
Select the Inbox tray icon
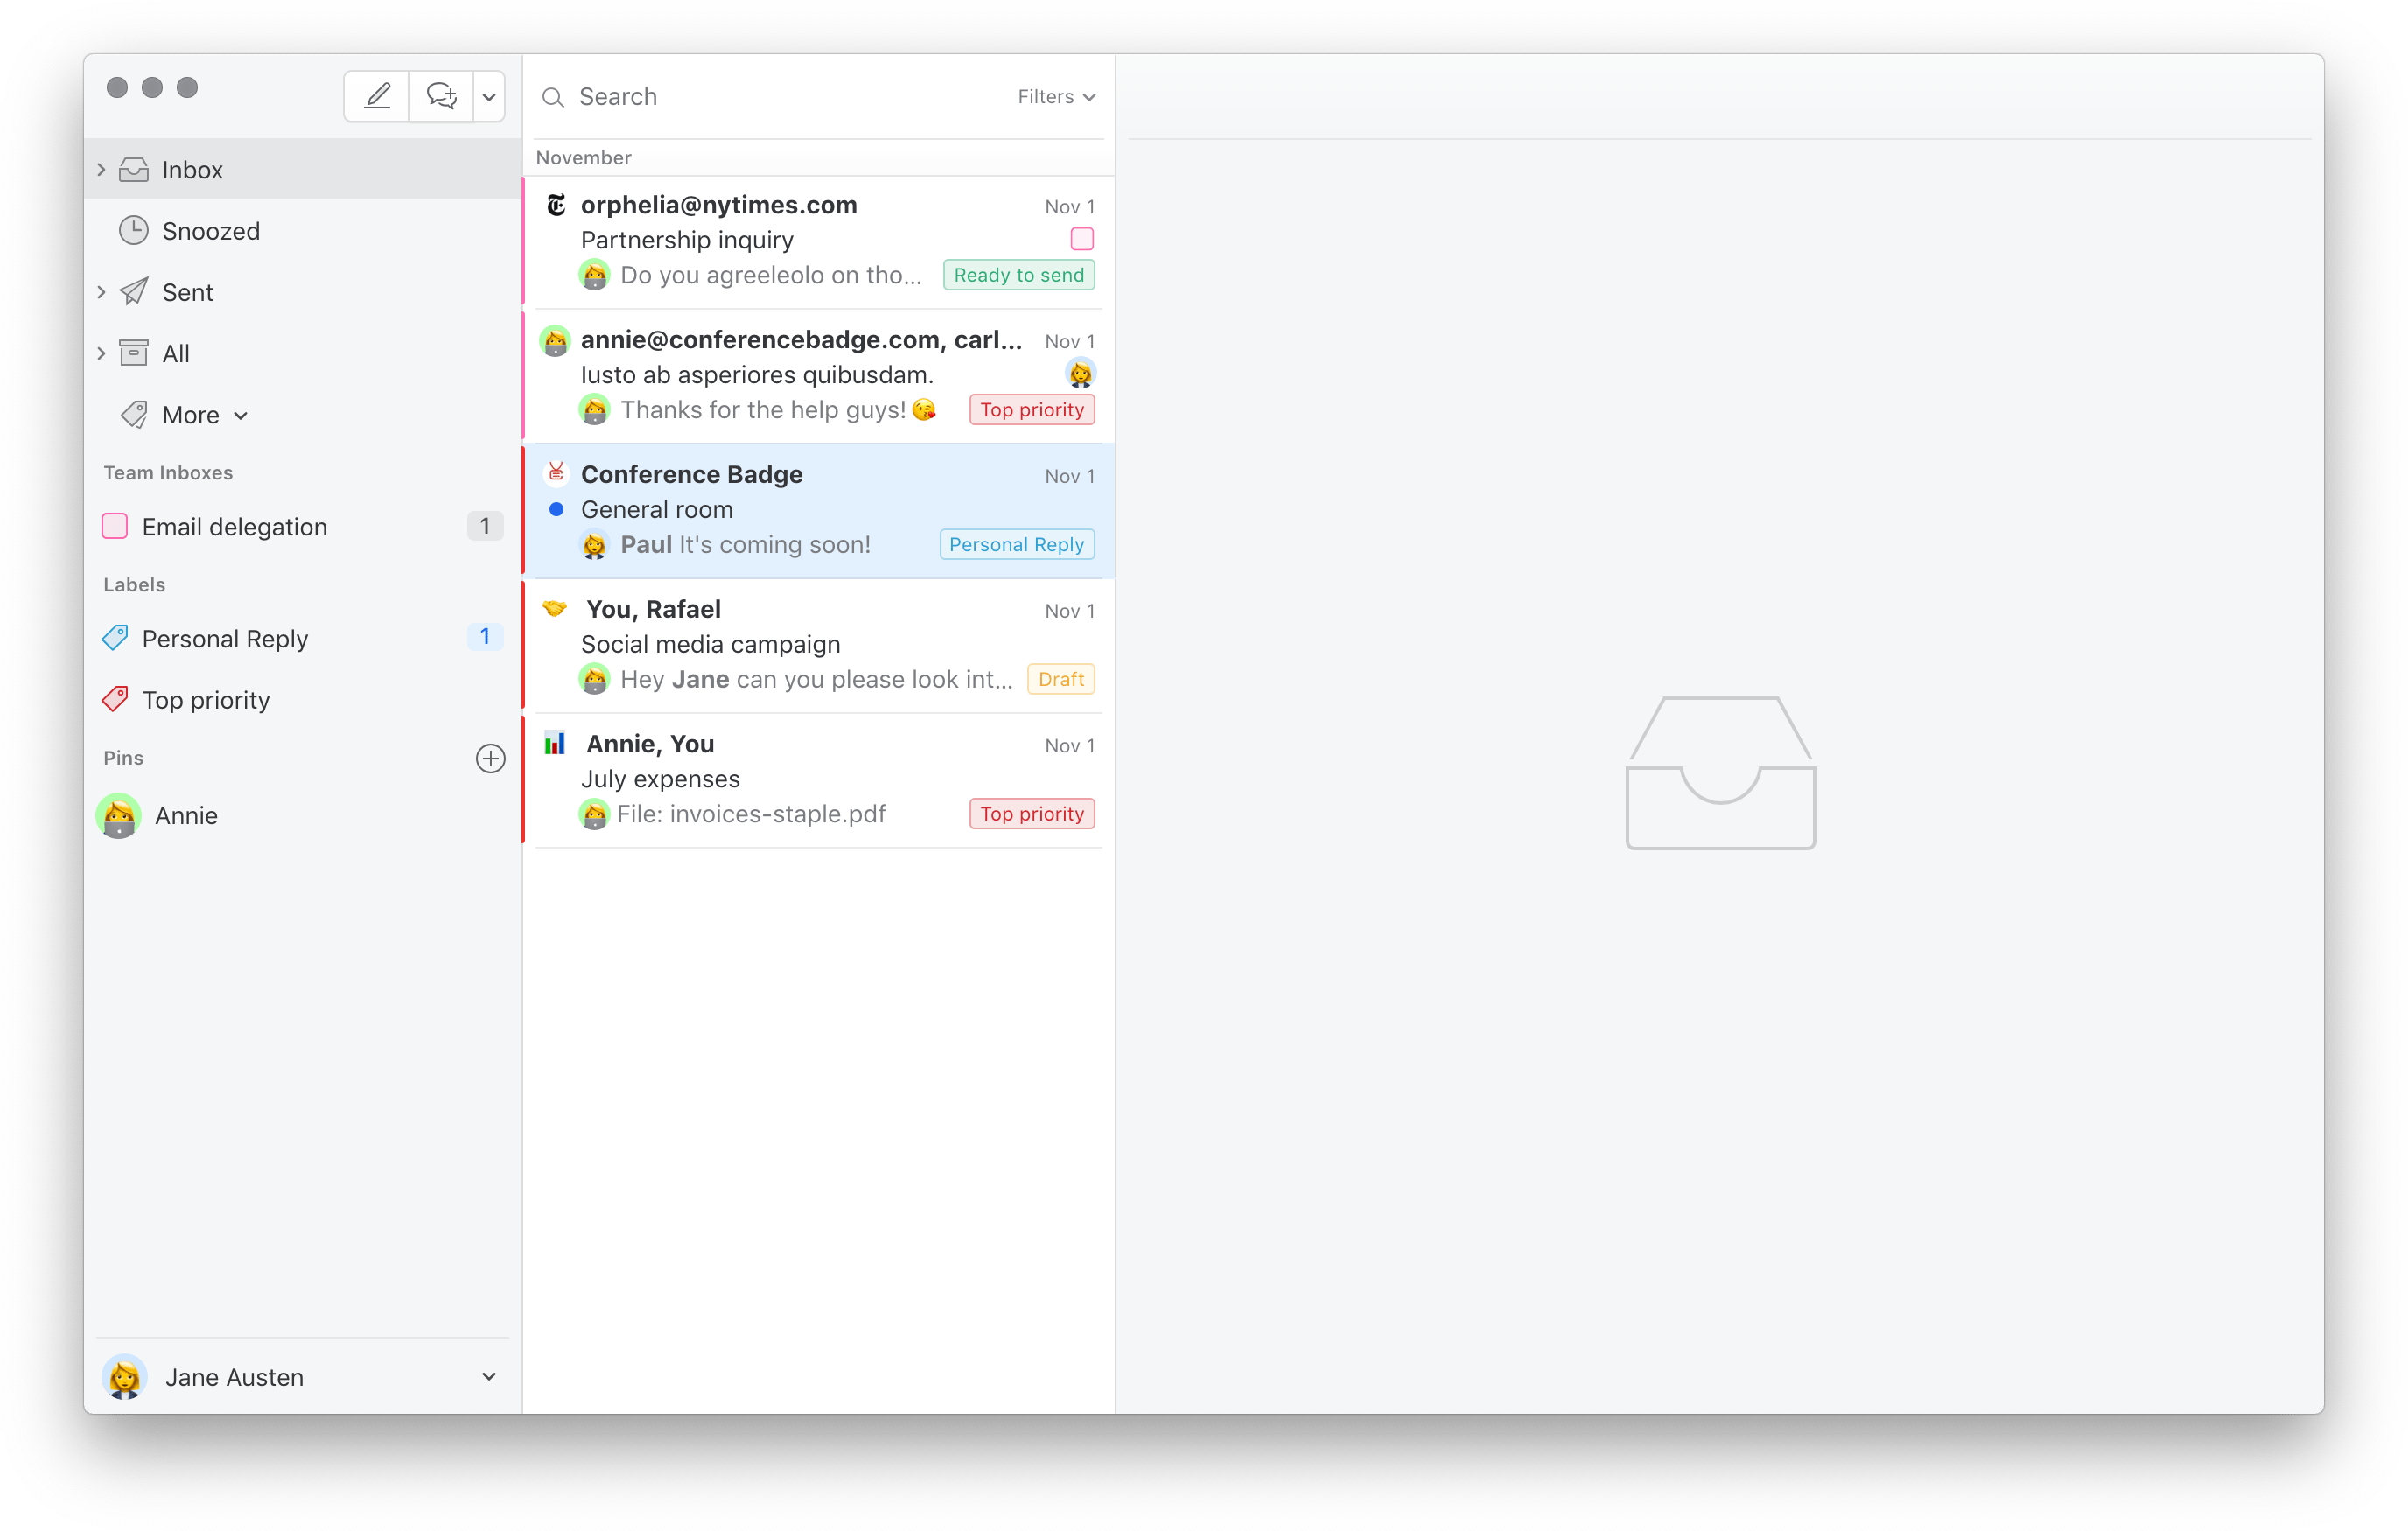coord(134,170)
